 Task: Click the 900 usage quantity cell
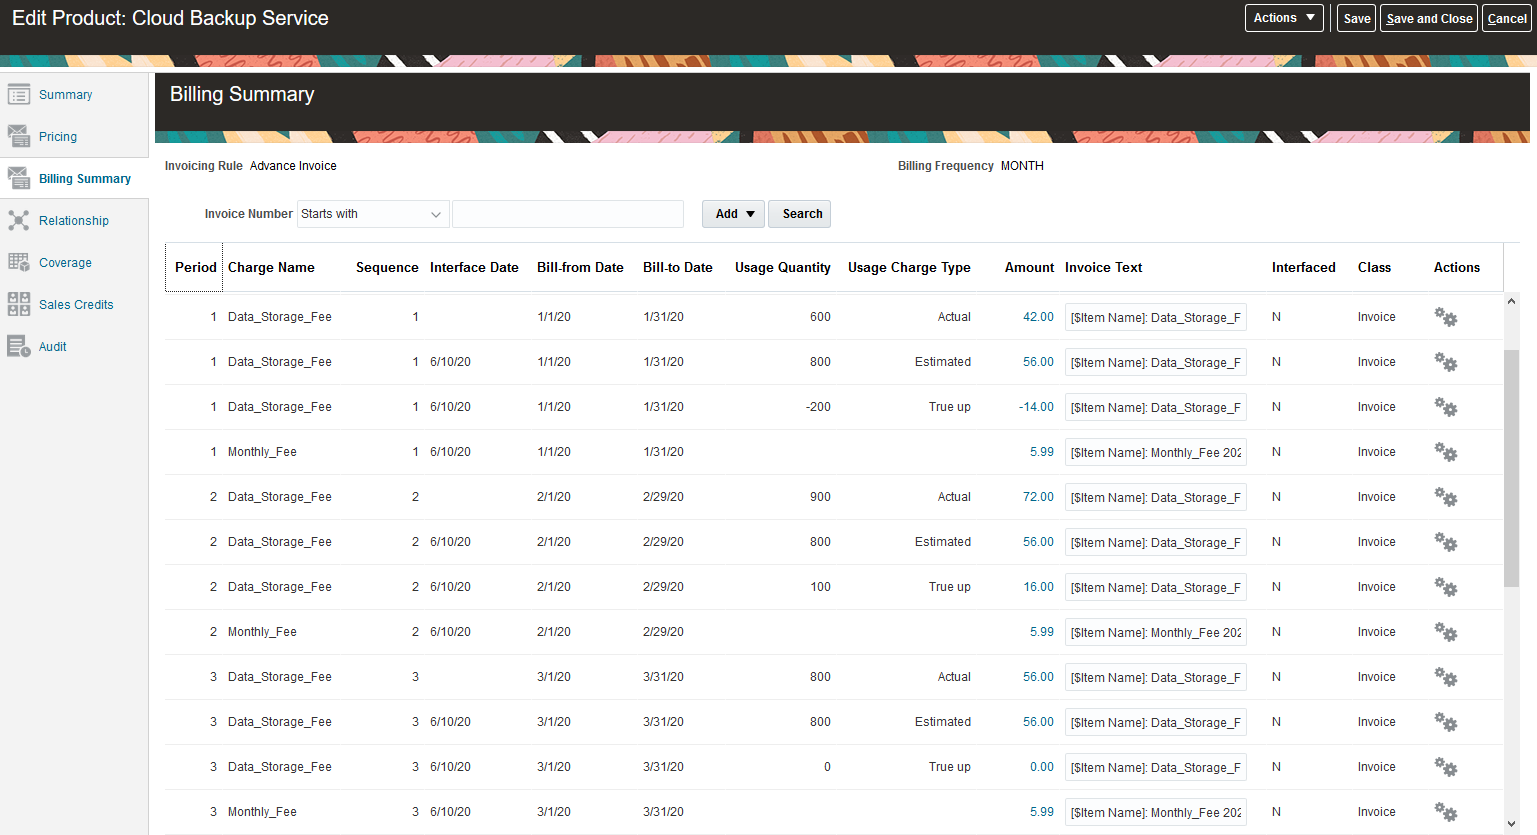[820, 497]
